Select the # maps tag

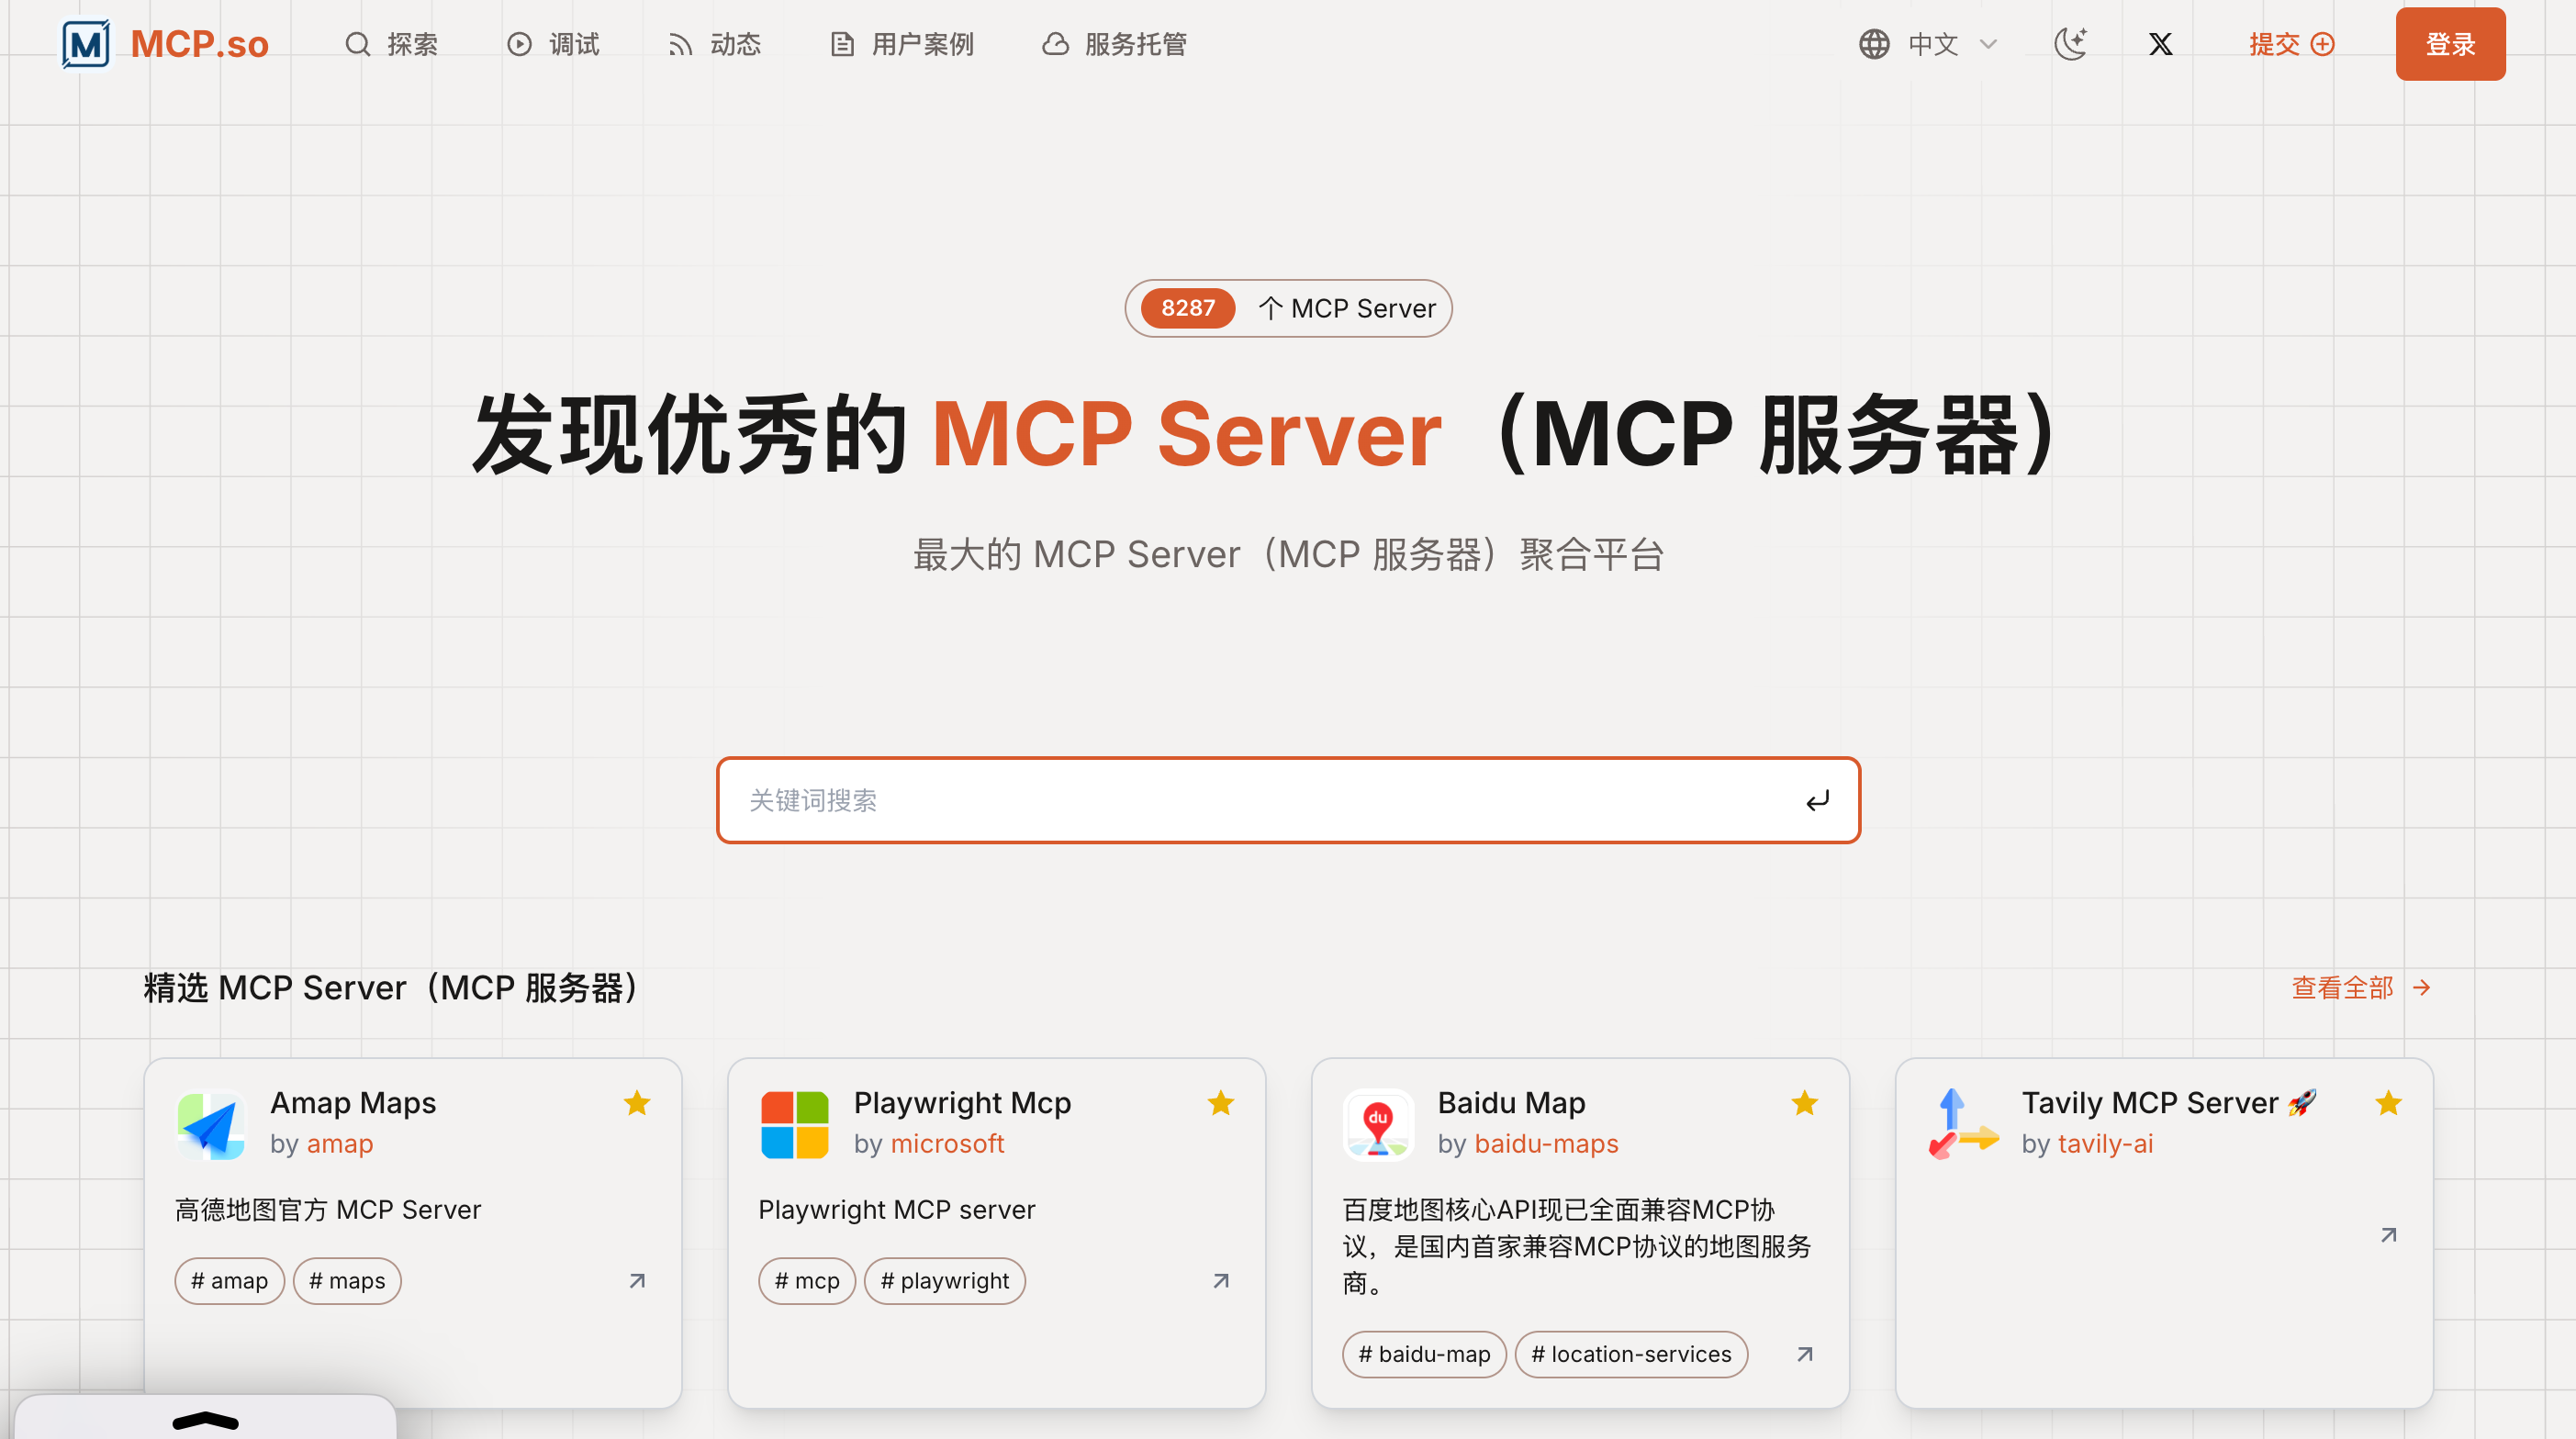[347, 1281]
